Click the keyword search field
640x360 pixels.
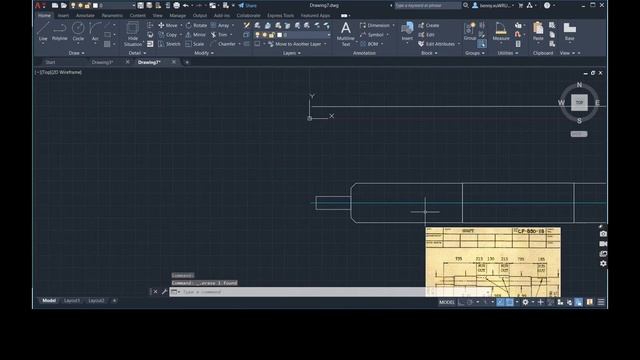(428, 5)
